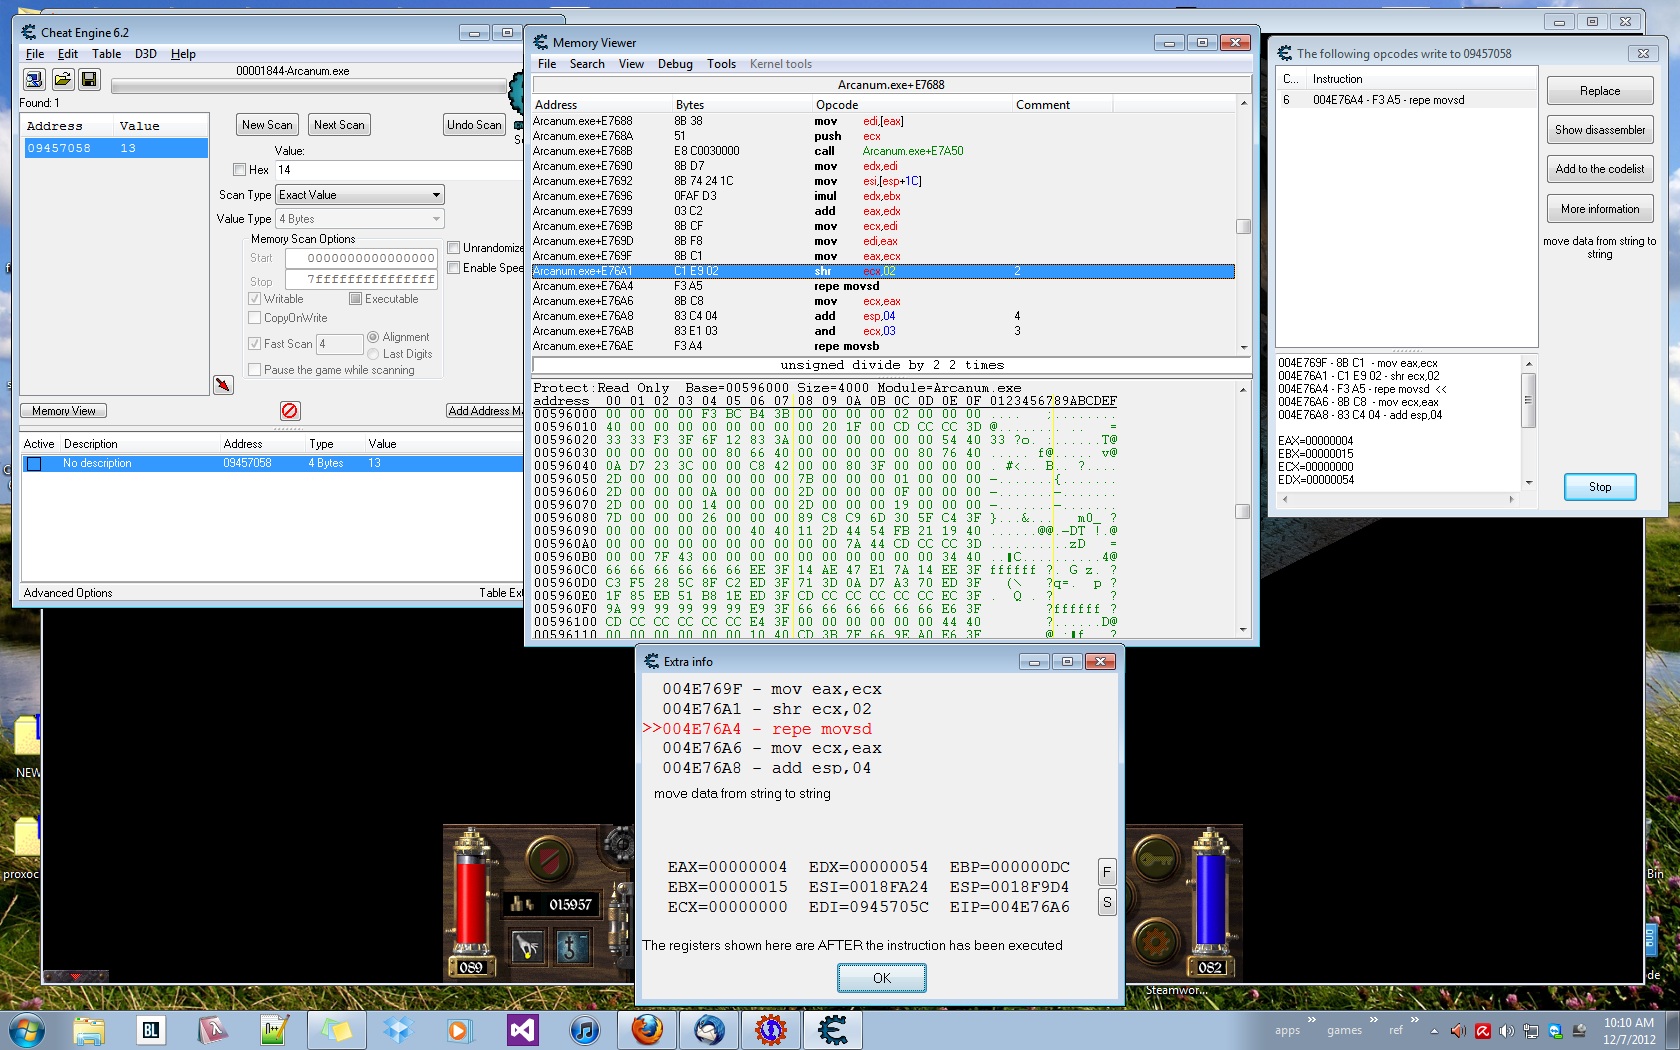The image size is (1680, 1050).
Task: Open the Debug menu in Memory Viewer
Action: (x=675, y=63)
